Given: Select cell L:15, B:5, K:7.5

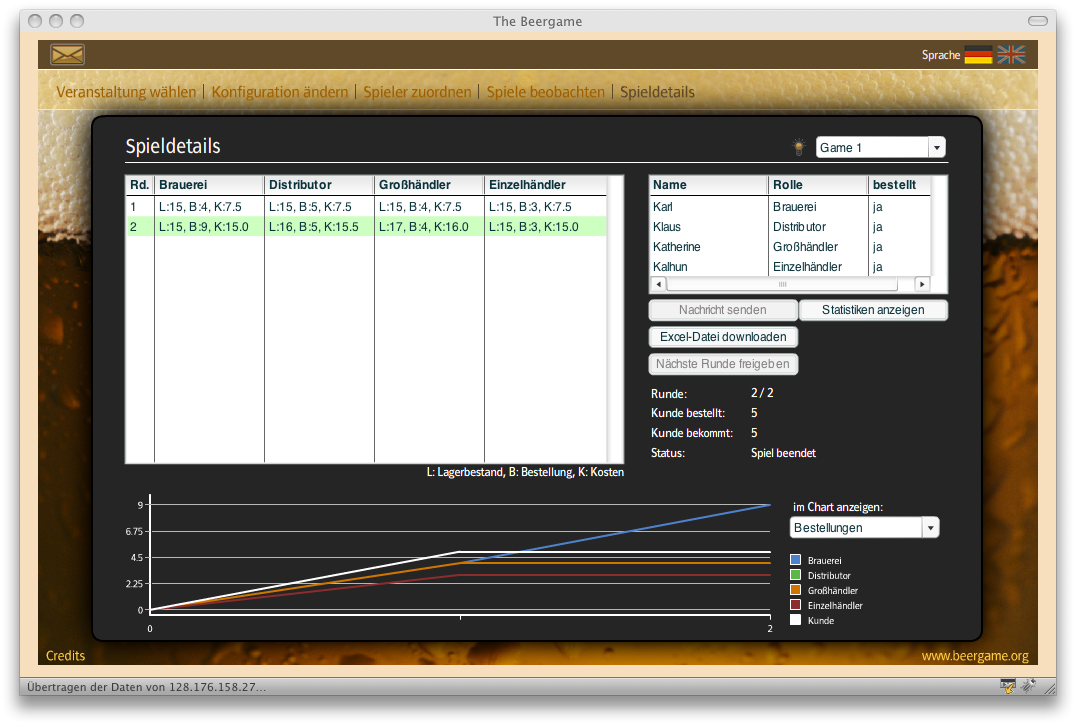Looking at the screenshot, I should (319, 206).
